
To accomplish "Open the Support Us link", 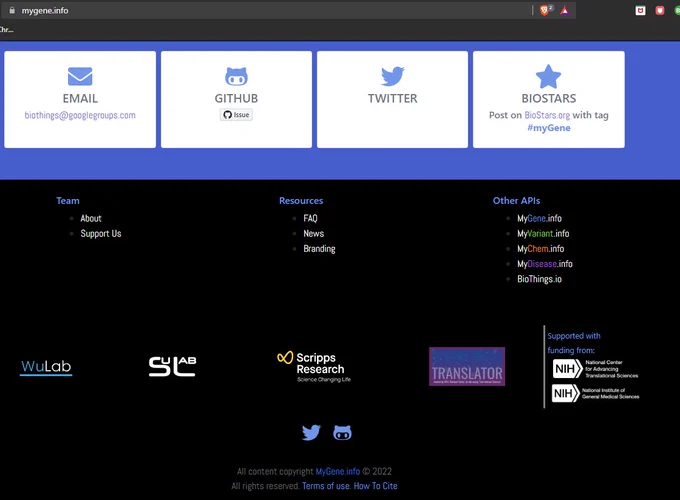I will pyautogui.click(x=101, y=234).
